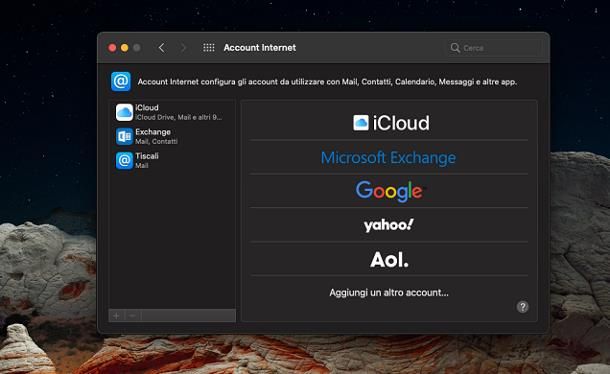Screen dimensions: 610x374
Task: Select the iCloud account row
Action: point(172,112)
